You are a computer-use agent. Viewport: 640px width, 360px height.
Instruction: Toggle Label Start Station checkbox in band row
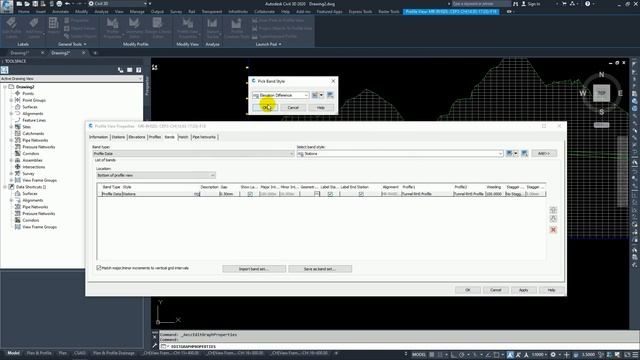(330, 194)
